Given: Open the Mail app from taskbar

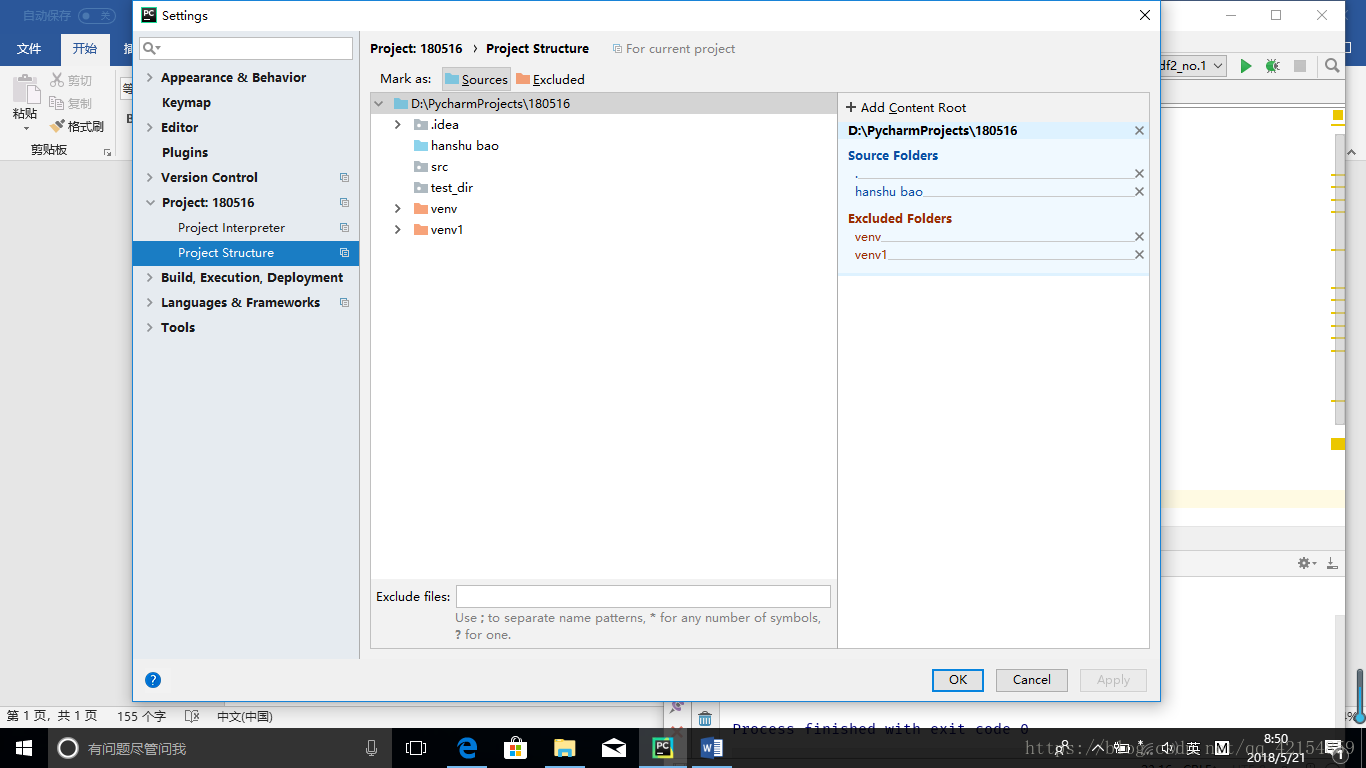Looking at the screenshot, I should (x=614, y=748).
